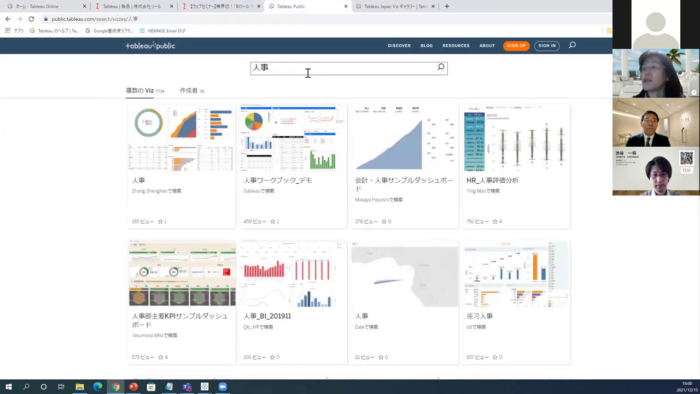Submit search with the magnifier in search box
This screenshot has width=700, height=394.
(x=441, y=67)
